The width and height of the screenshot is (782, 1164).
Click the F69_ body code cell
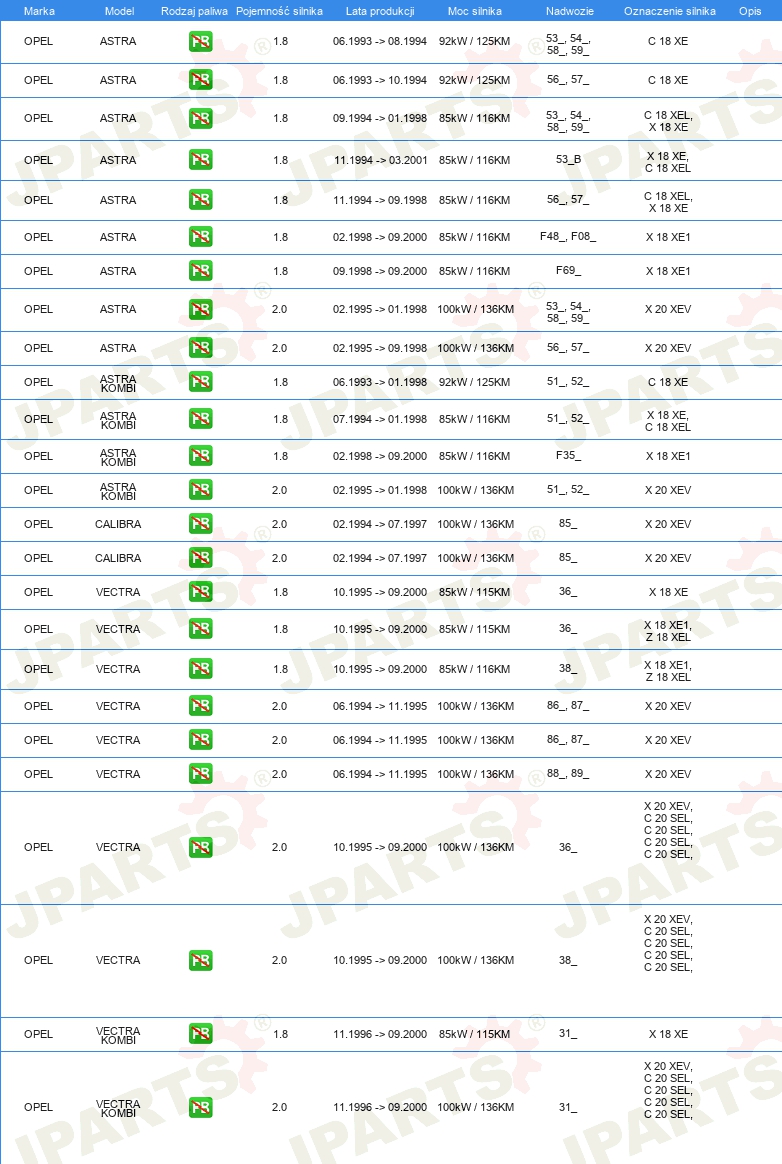click(x=569, y=270)
